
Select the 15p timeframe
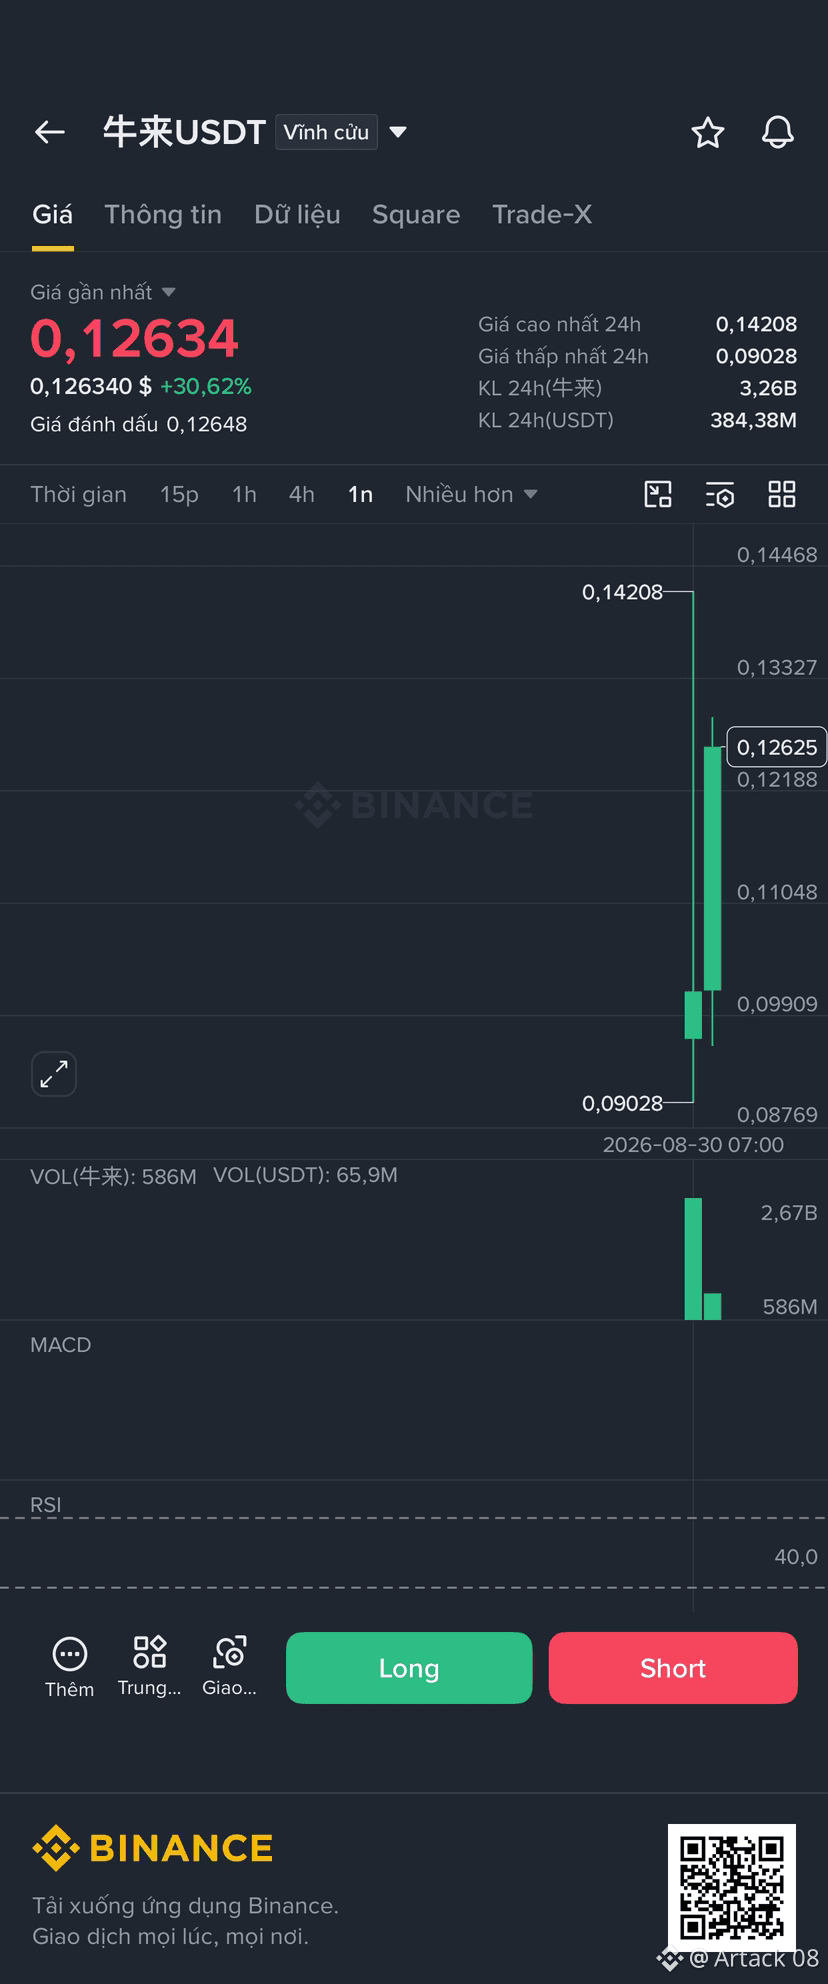[x=179, y=494]
